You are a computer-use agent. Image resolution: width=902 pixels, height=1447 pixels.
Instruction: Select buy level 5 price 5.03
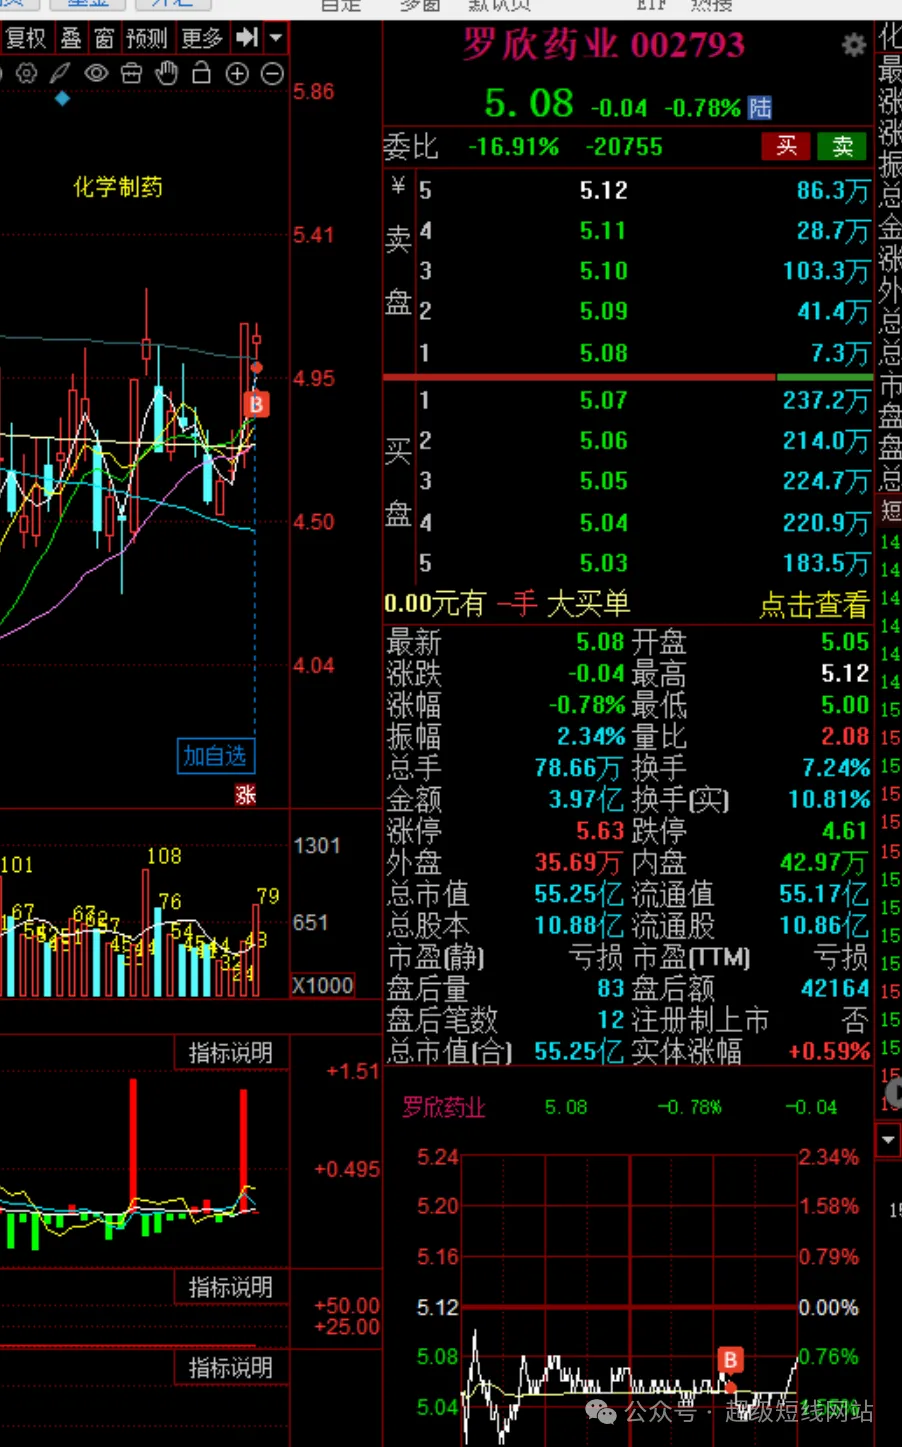[604, 563]
